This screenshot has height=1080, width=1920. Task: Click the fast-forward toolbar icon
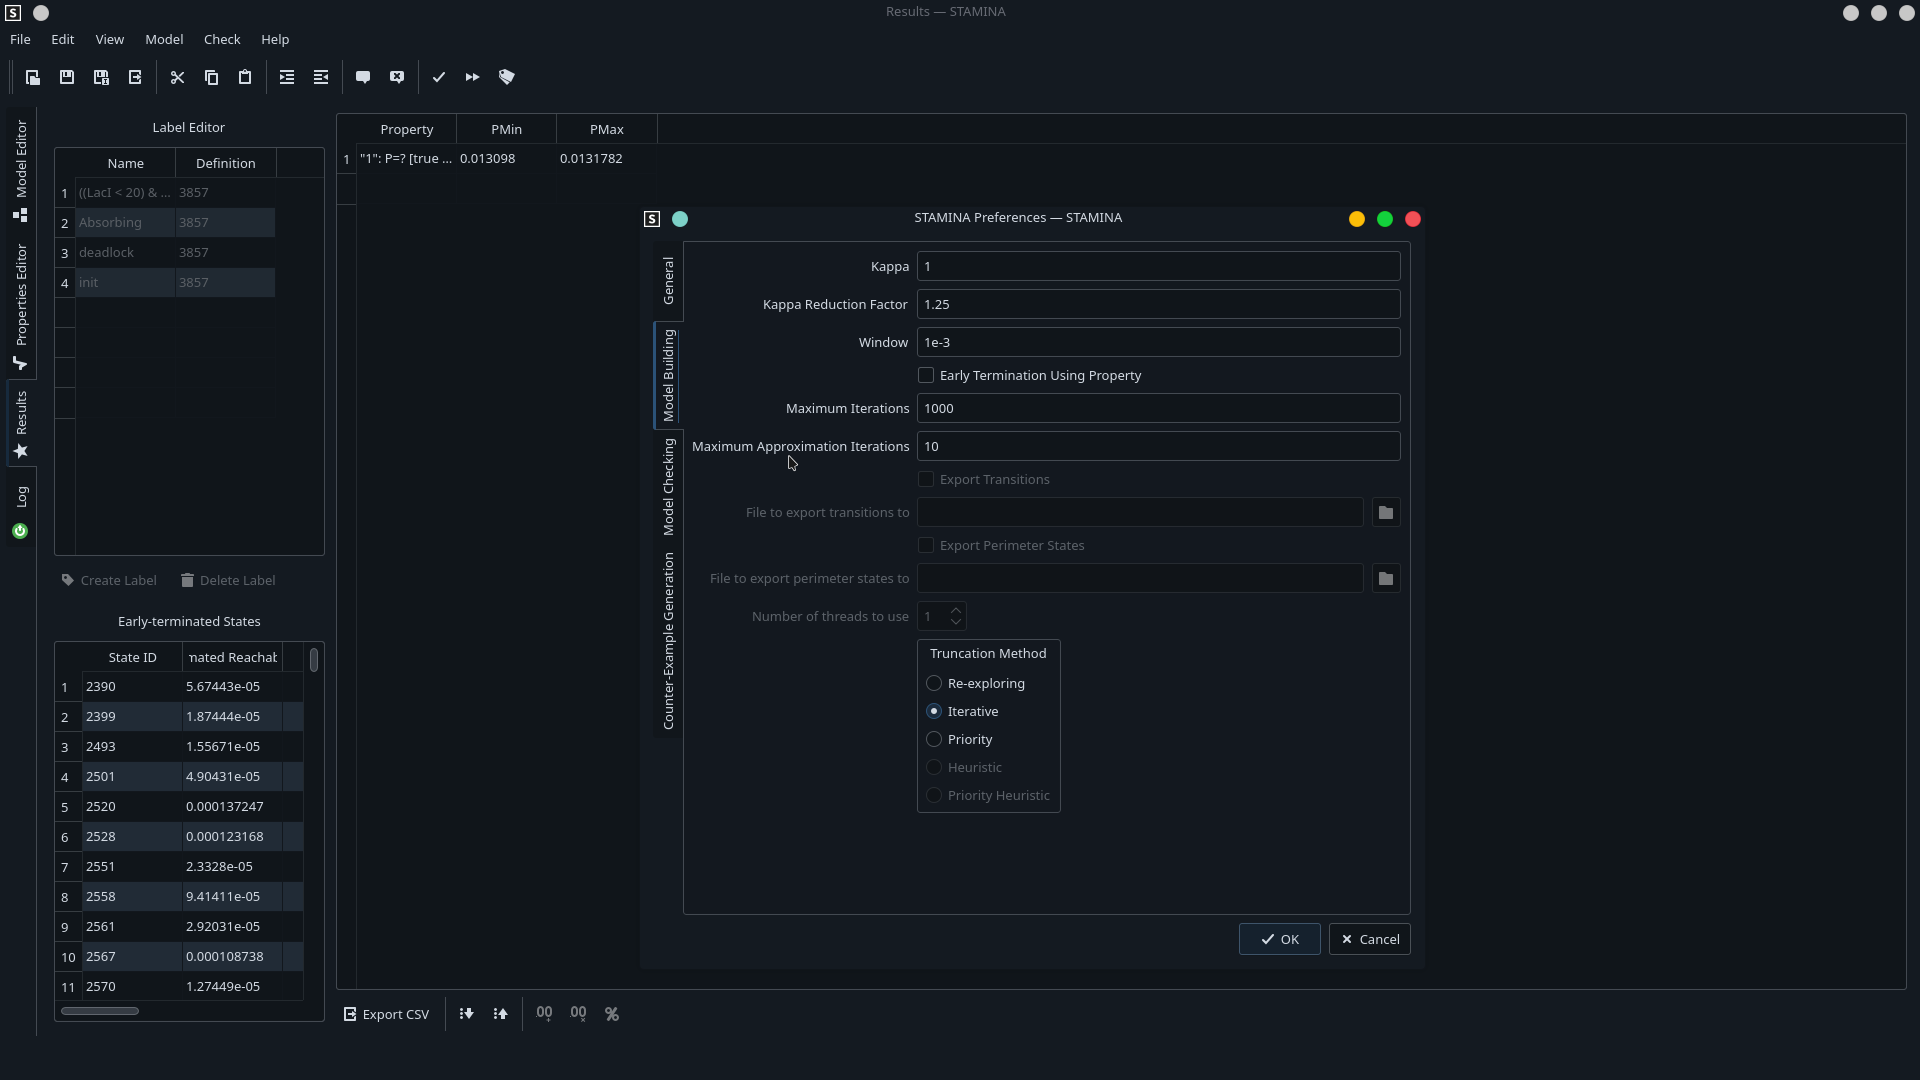point(473,77)
